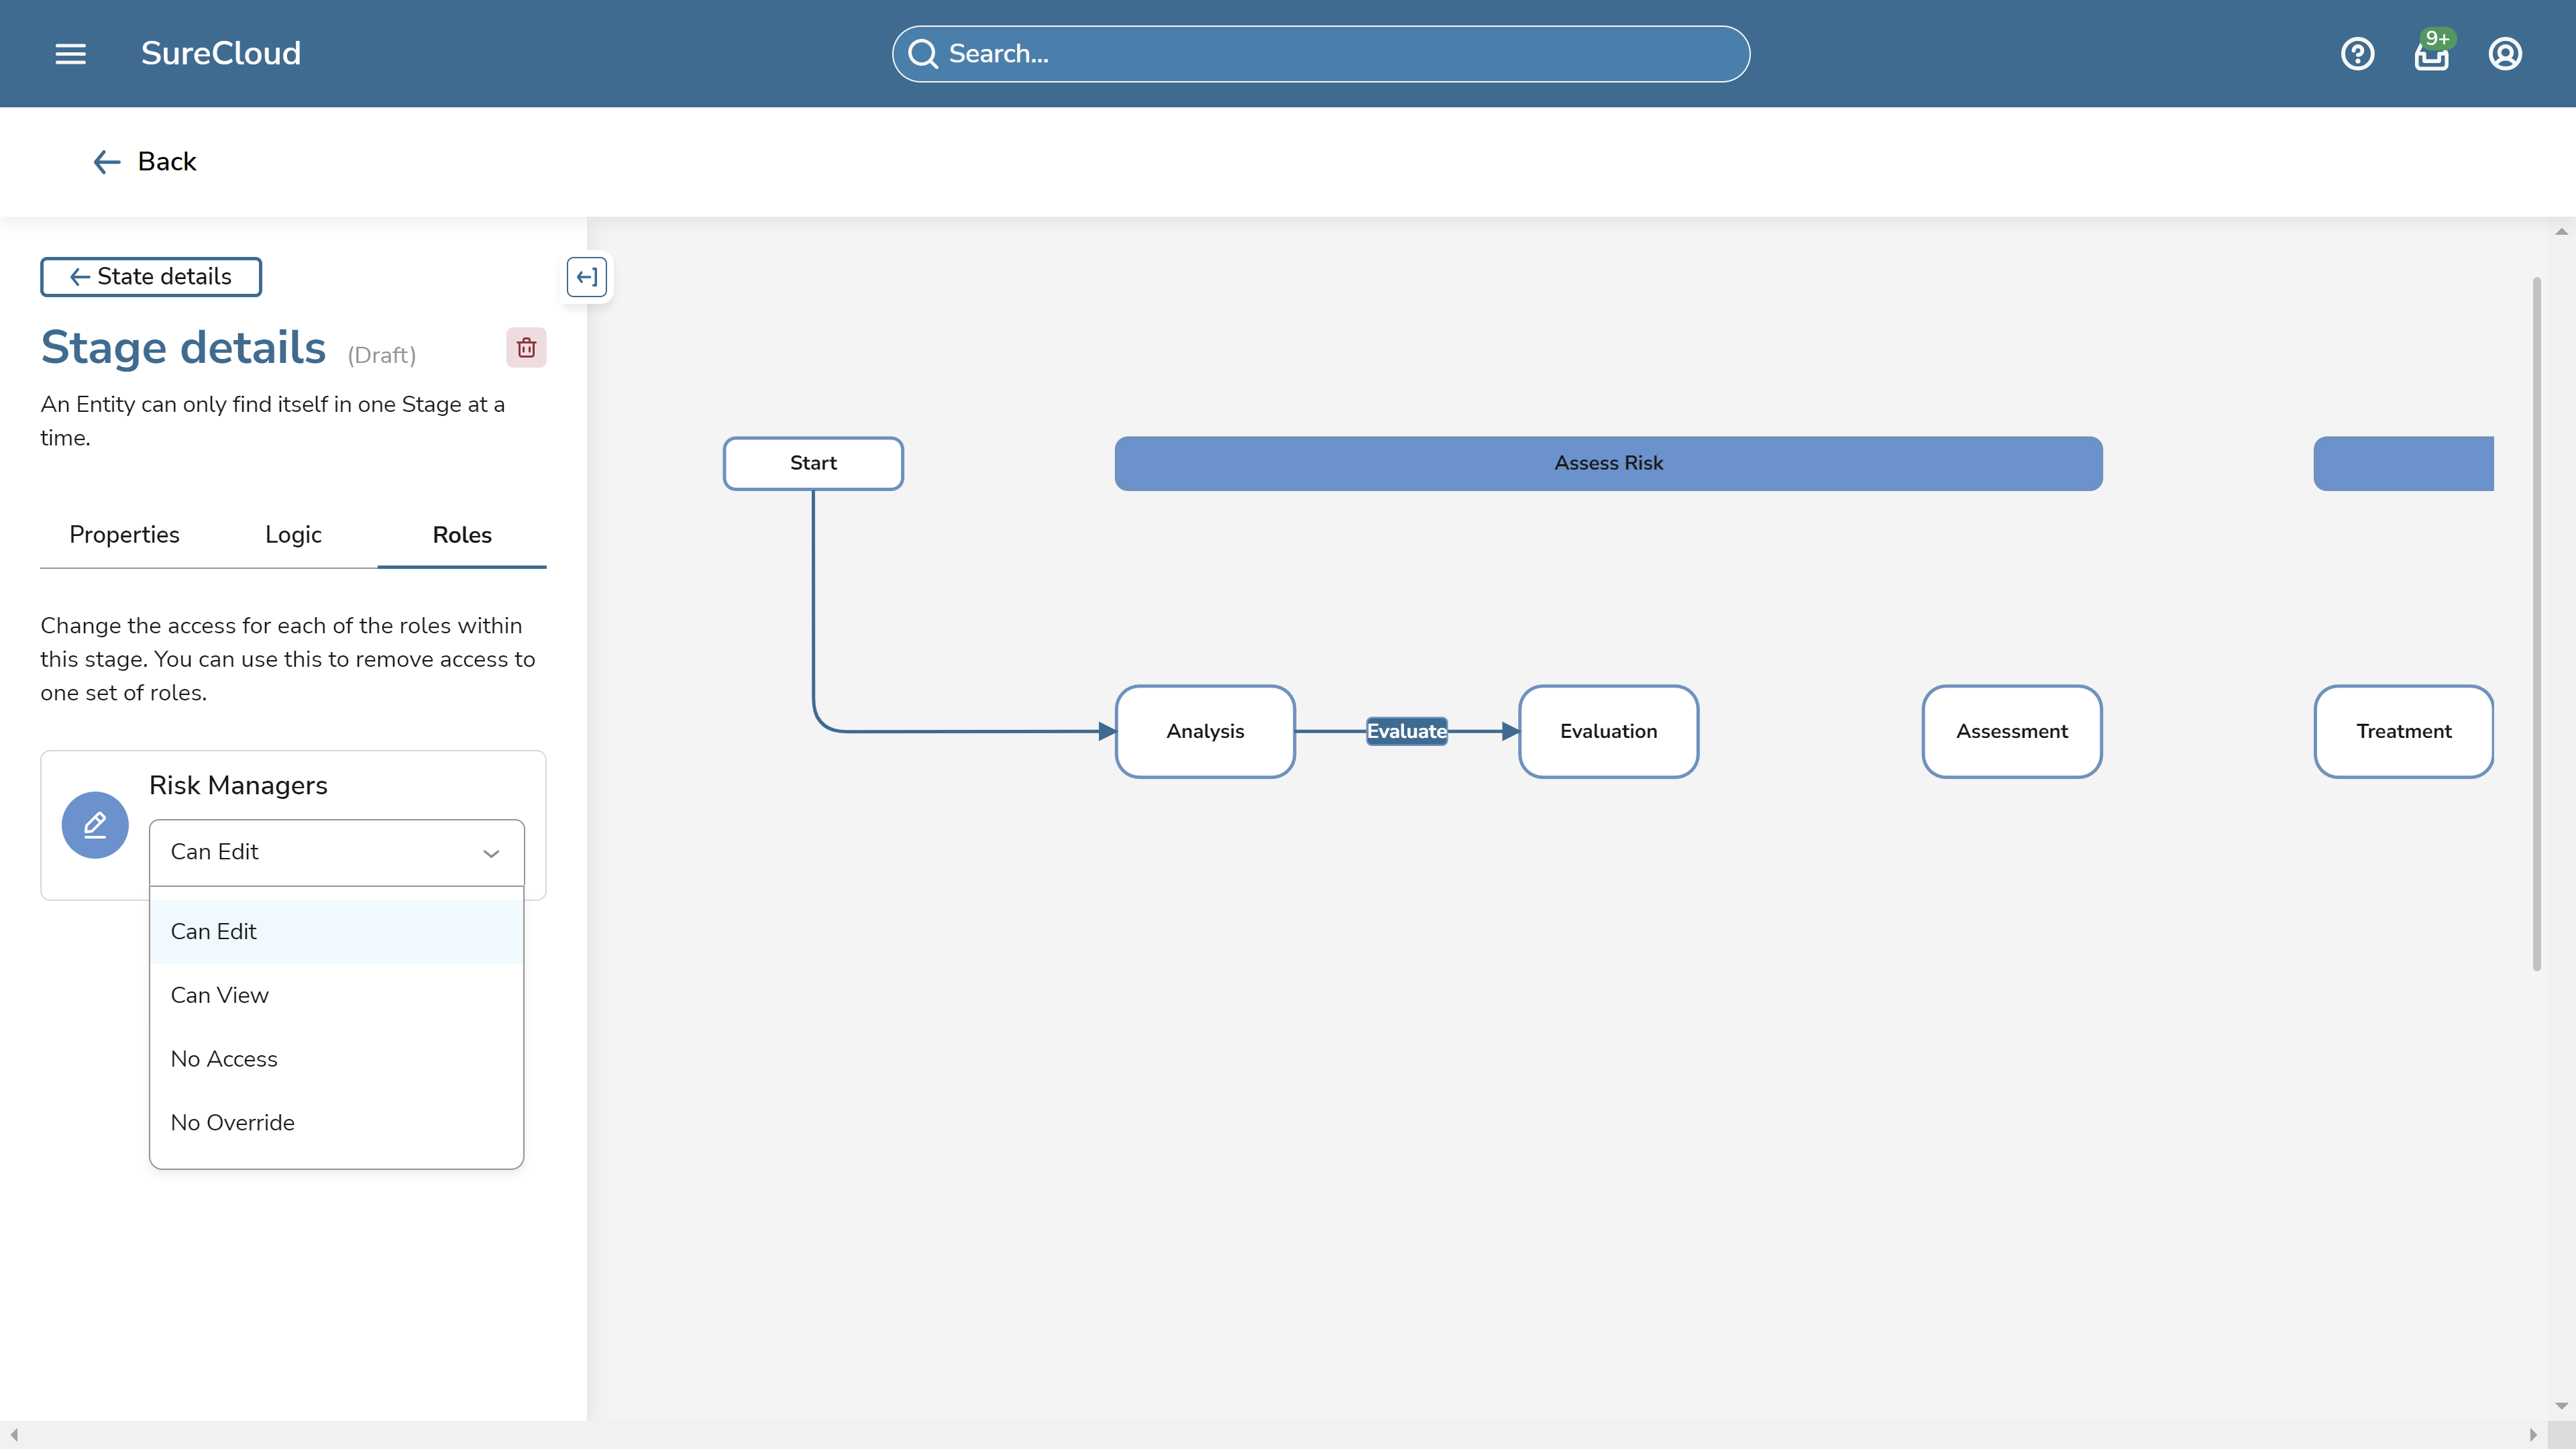
Task: Select Can View for Risk Managers
Action: (x=219, y=994)
